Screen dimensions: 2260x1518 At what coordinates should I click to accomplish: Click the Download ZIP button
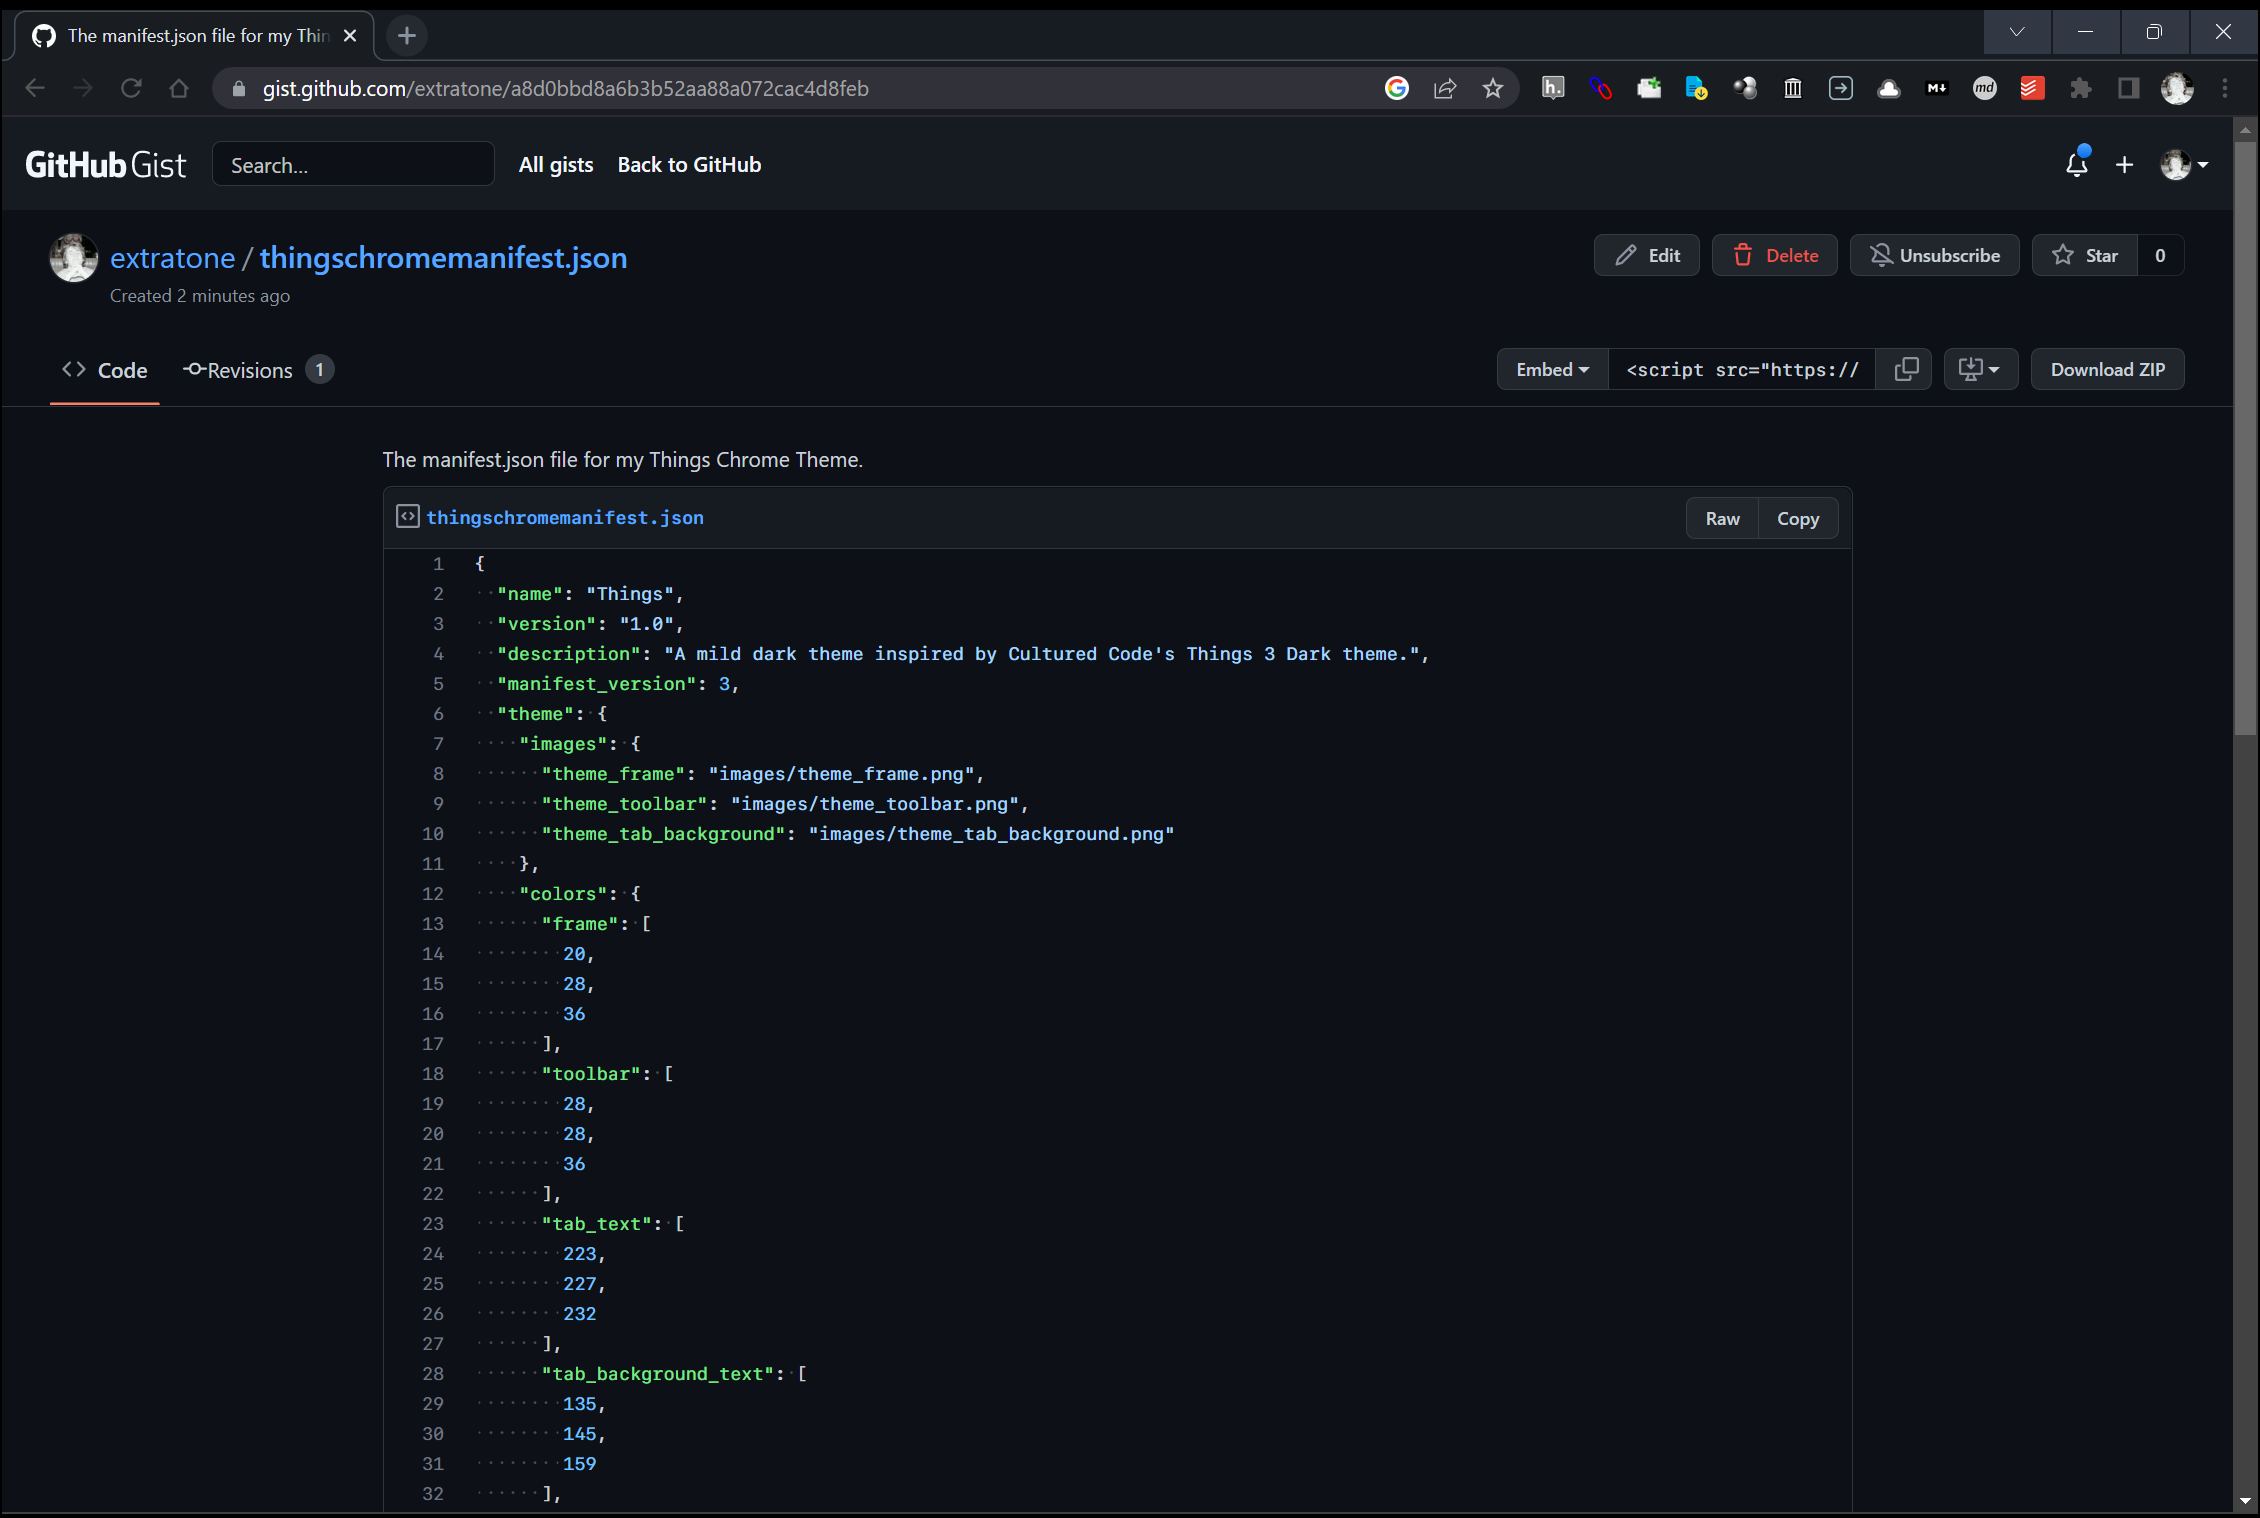[x=2107, y=370]
